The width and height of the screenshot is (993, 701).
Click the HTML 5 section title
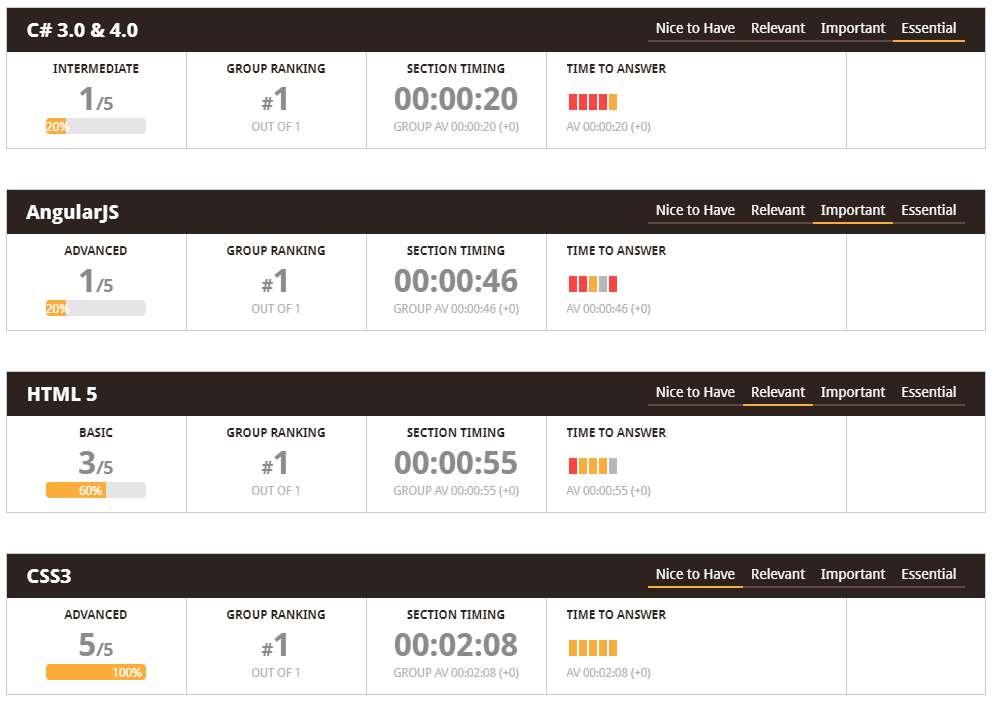coord(62,394)
